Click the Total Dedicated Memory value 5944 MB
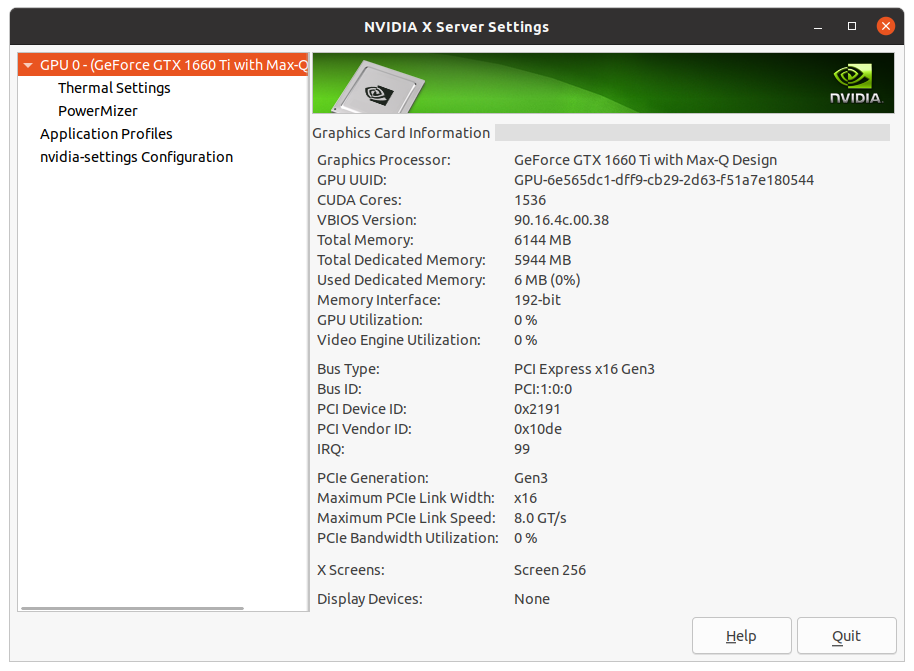This screenshot has width=914, height=671. [542, 260]
